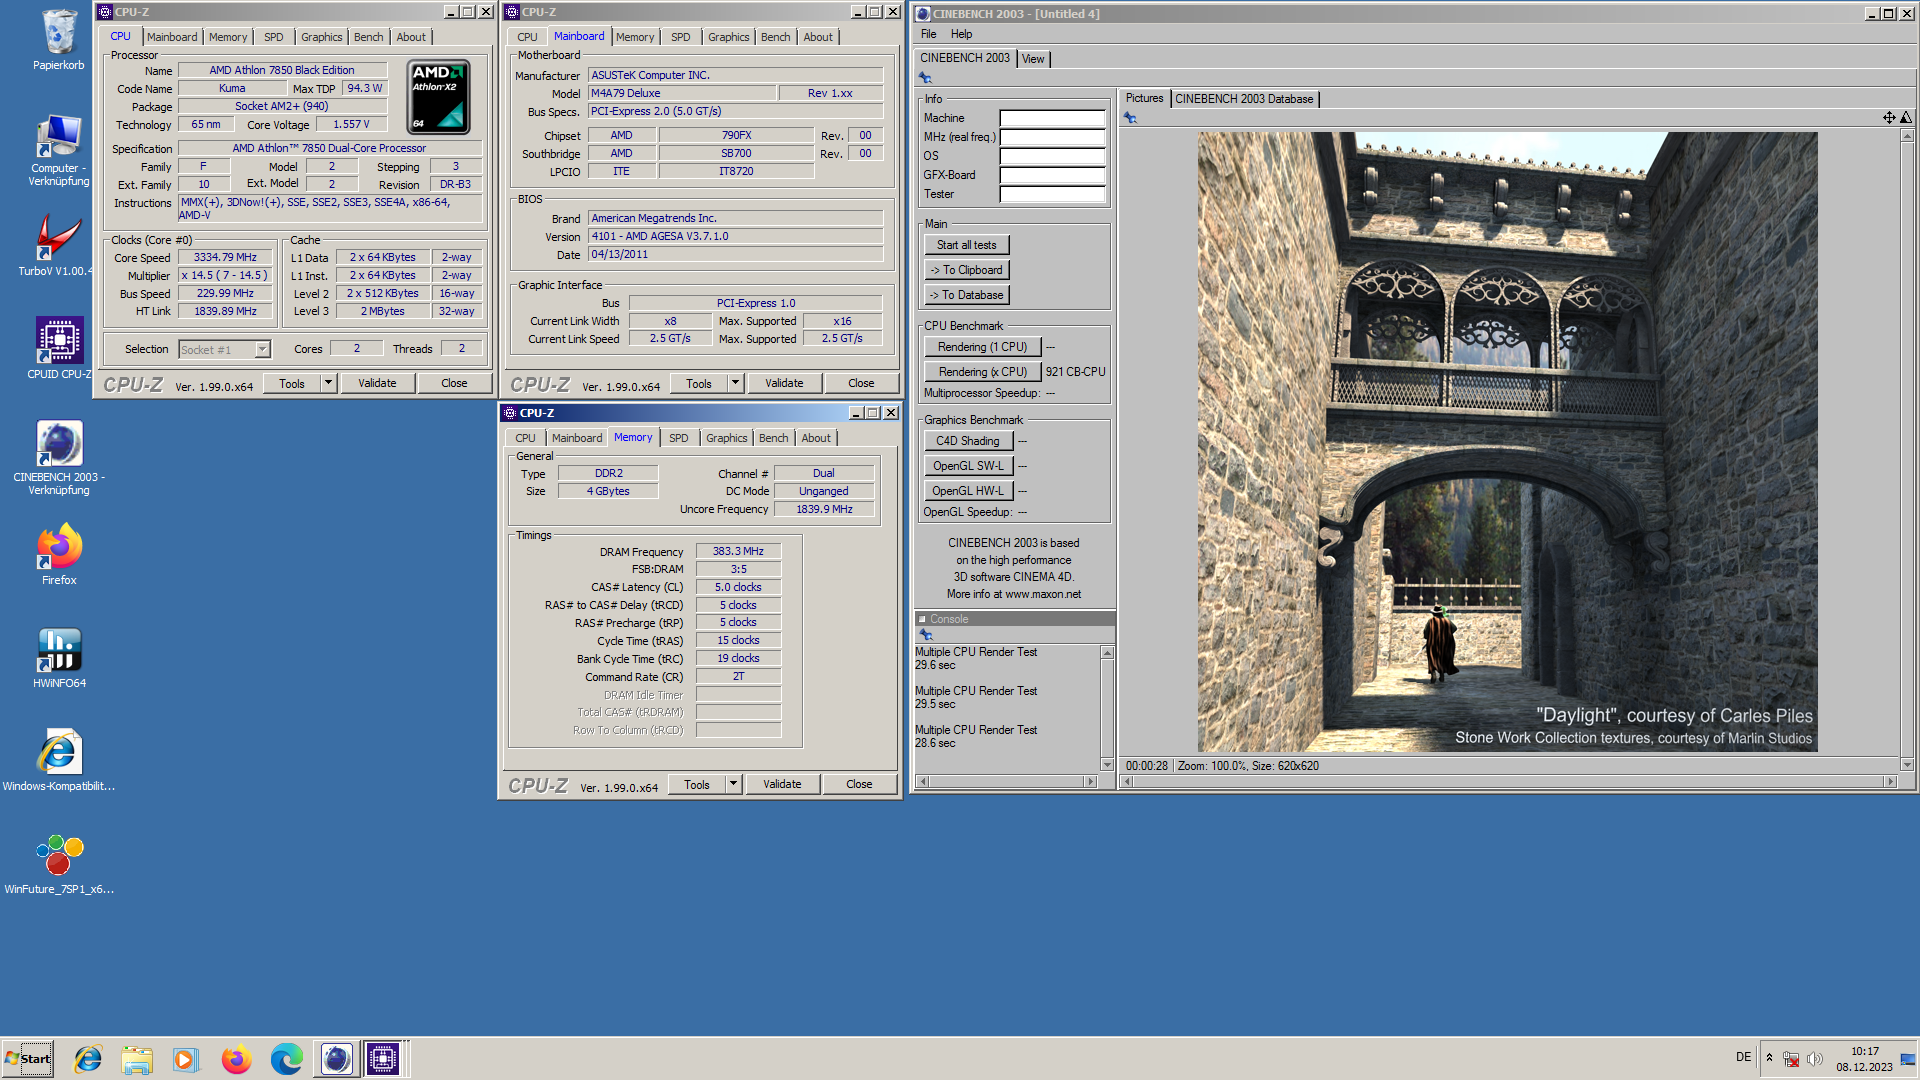Open the File menu in CINEBENCH
Image resolution: width=1920 pixels, height=1080 pixels.
coord(928,34)
